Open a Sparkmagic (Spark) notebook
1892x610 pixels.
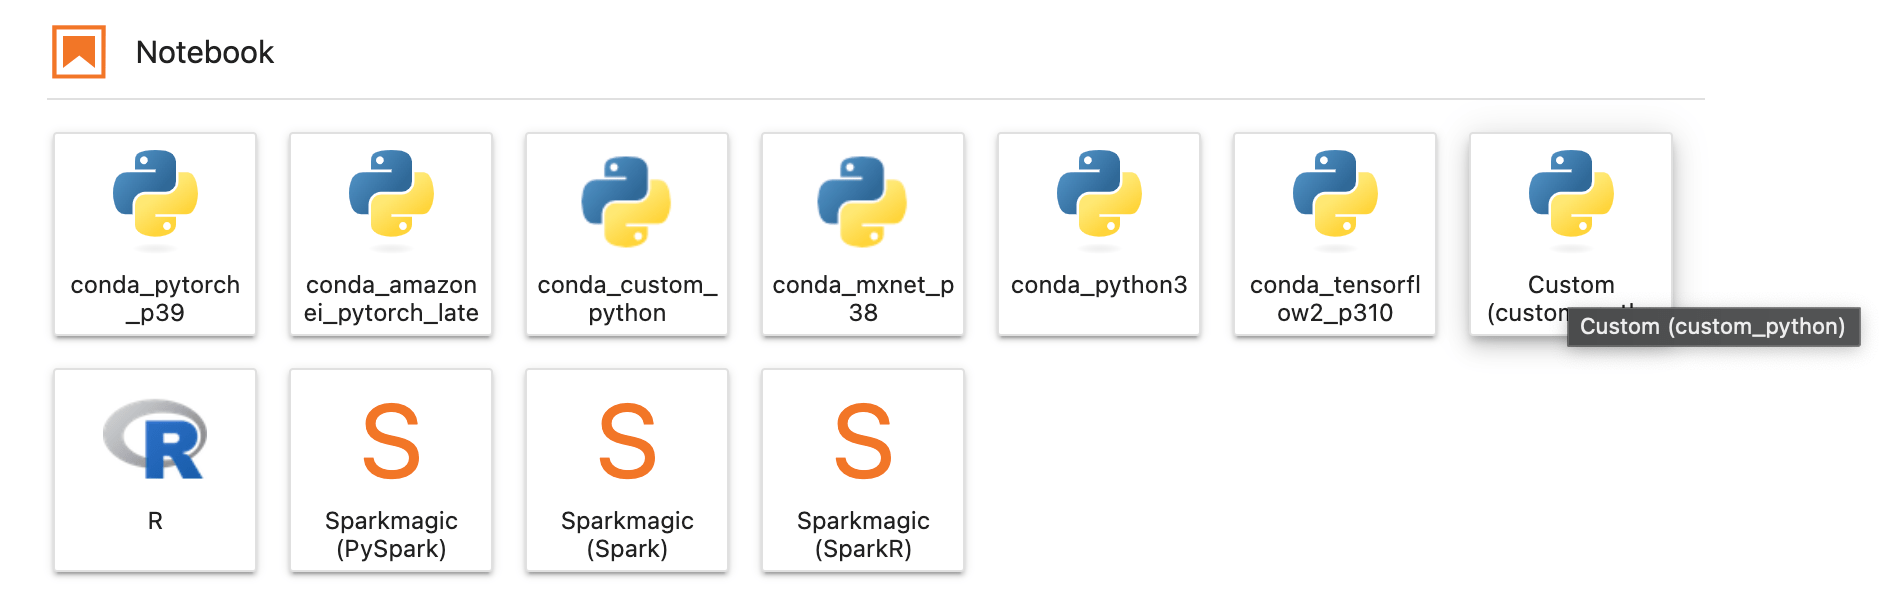(x=627, y=470)
